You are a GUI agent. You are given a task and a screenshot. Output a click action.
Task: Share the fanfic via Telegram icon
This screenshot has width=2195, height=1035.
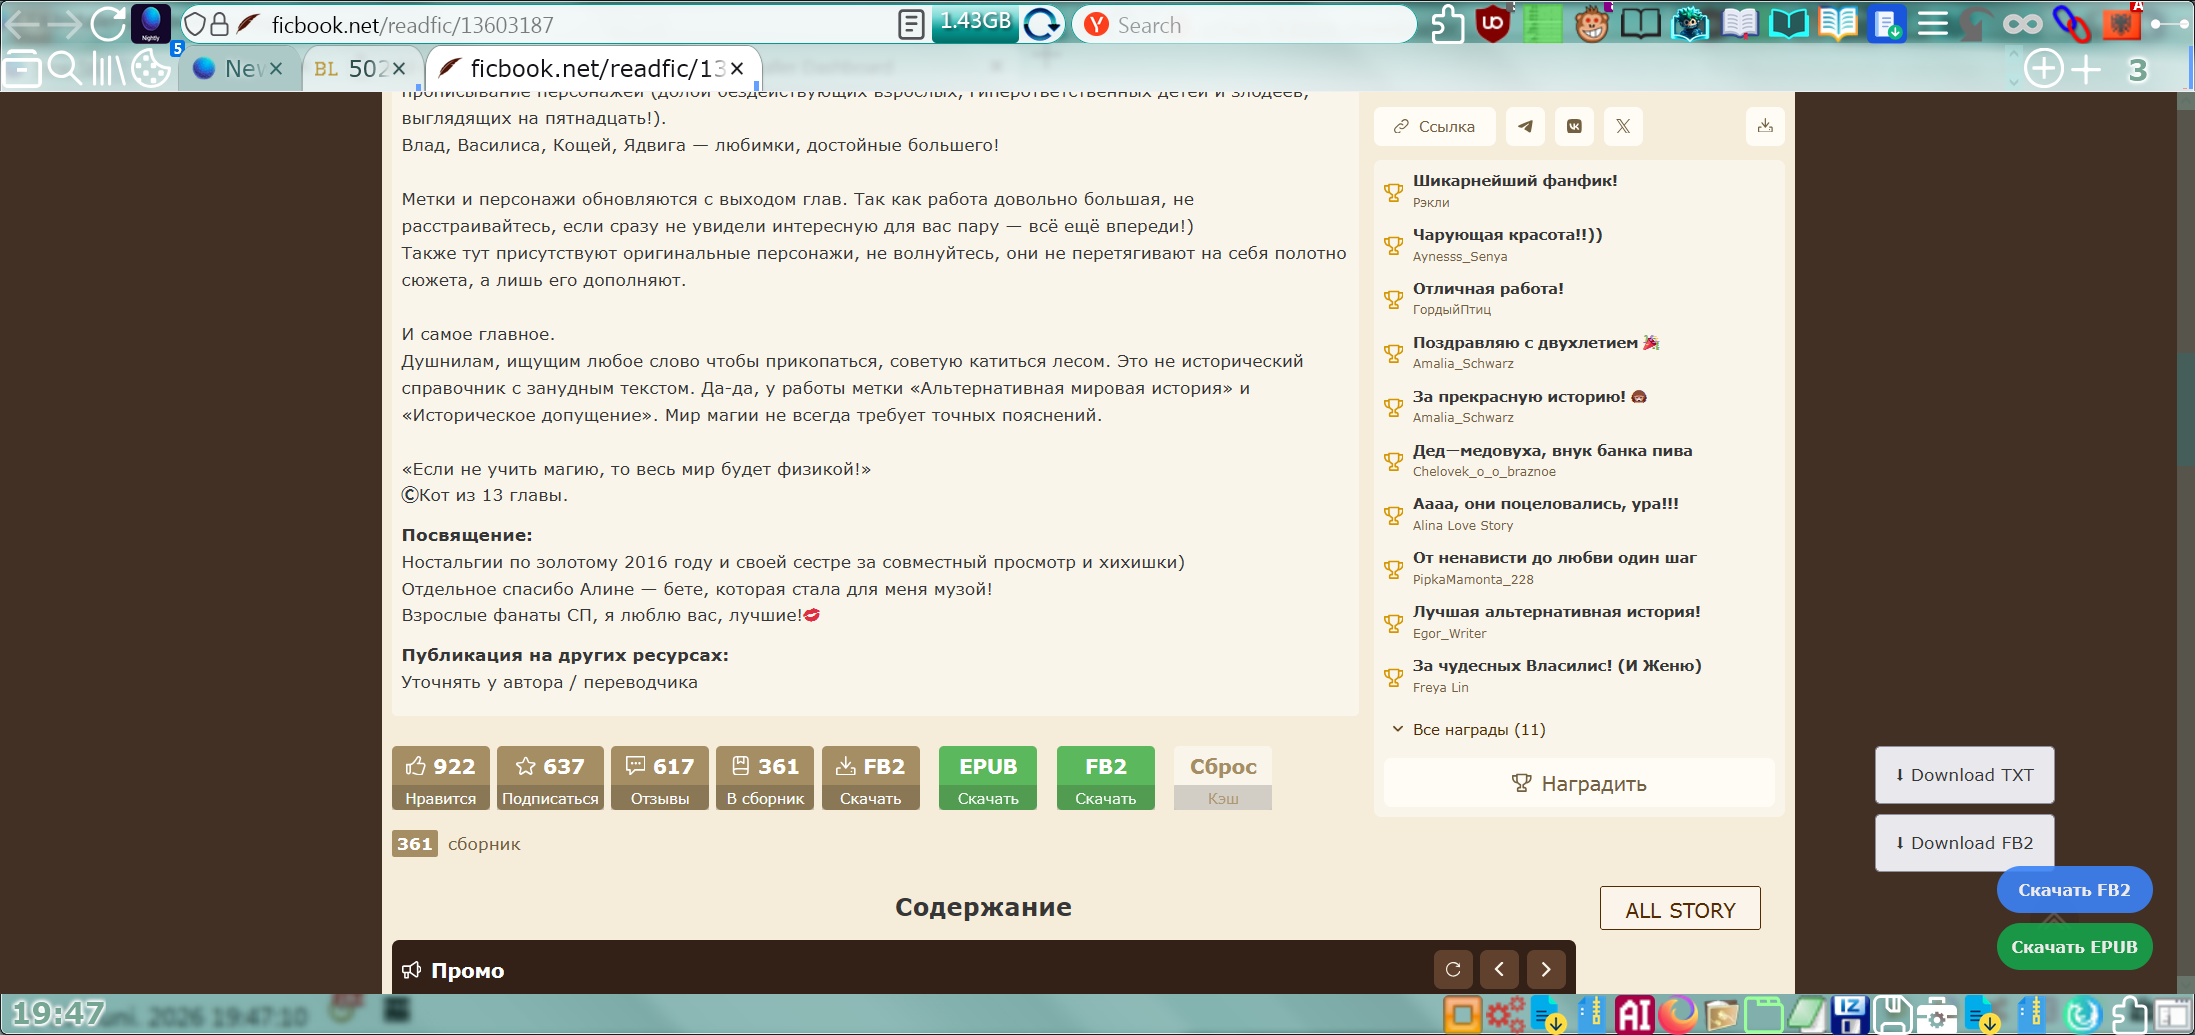coord(1525,126)
